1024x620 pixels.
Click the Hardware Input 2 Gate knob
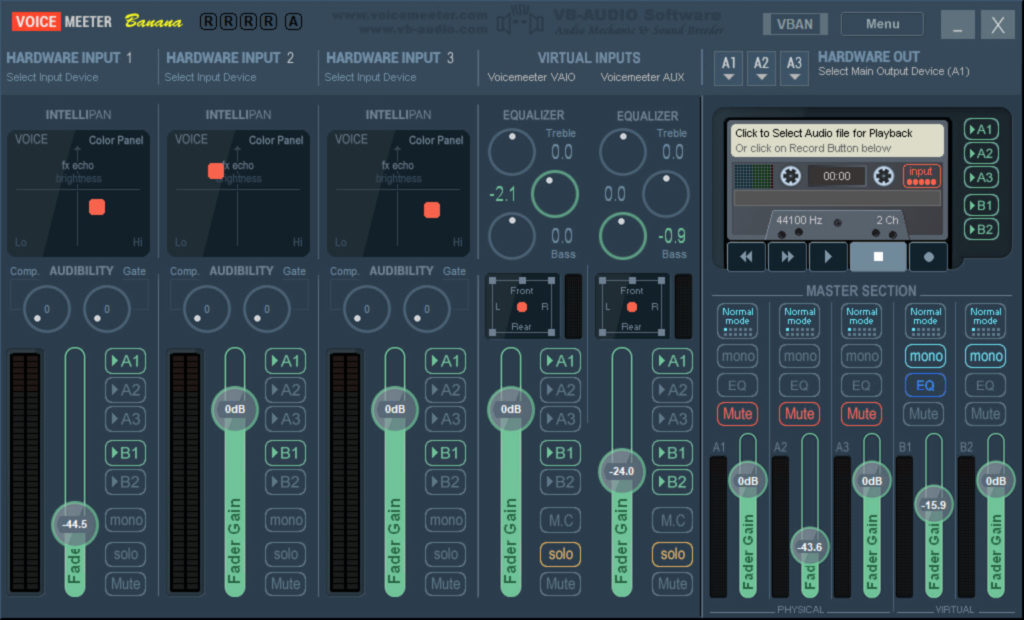266,309
